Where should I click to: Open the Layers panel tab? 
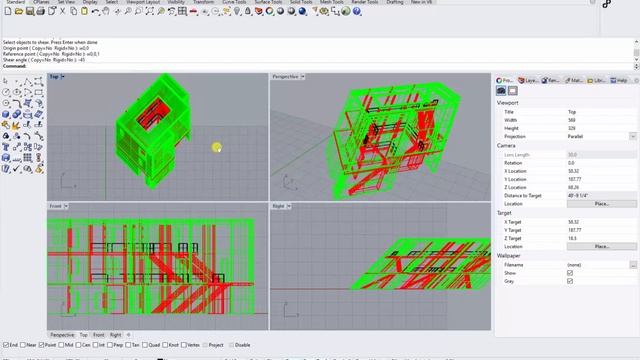[528, 80]
